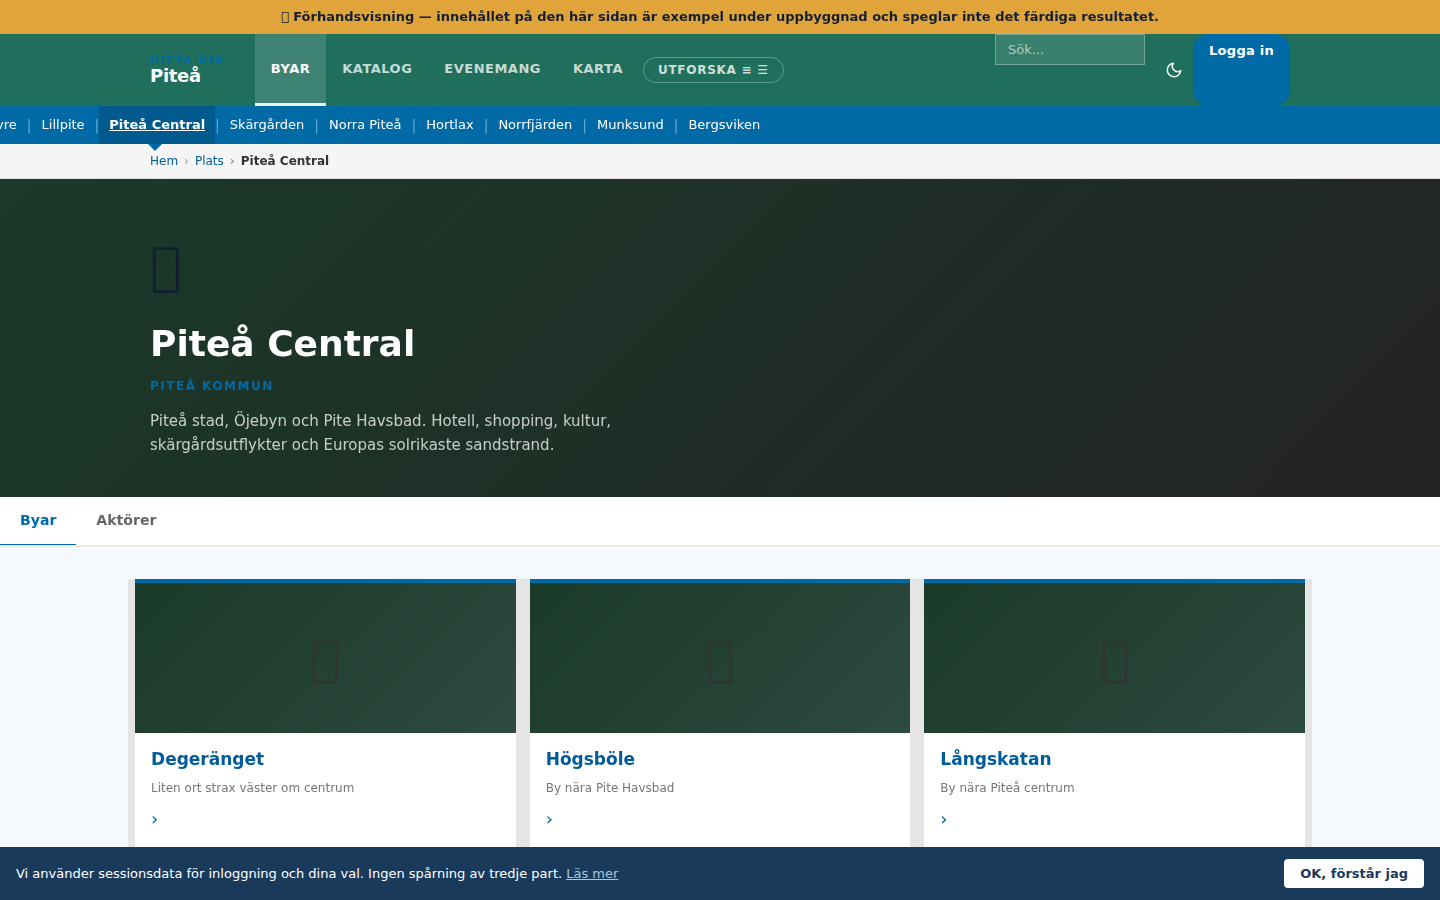This screenshot has height=900, width=1440.
Task: Toggle dark mode with the moon icon
Action: click(x=1174, y=70)
